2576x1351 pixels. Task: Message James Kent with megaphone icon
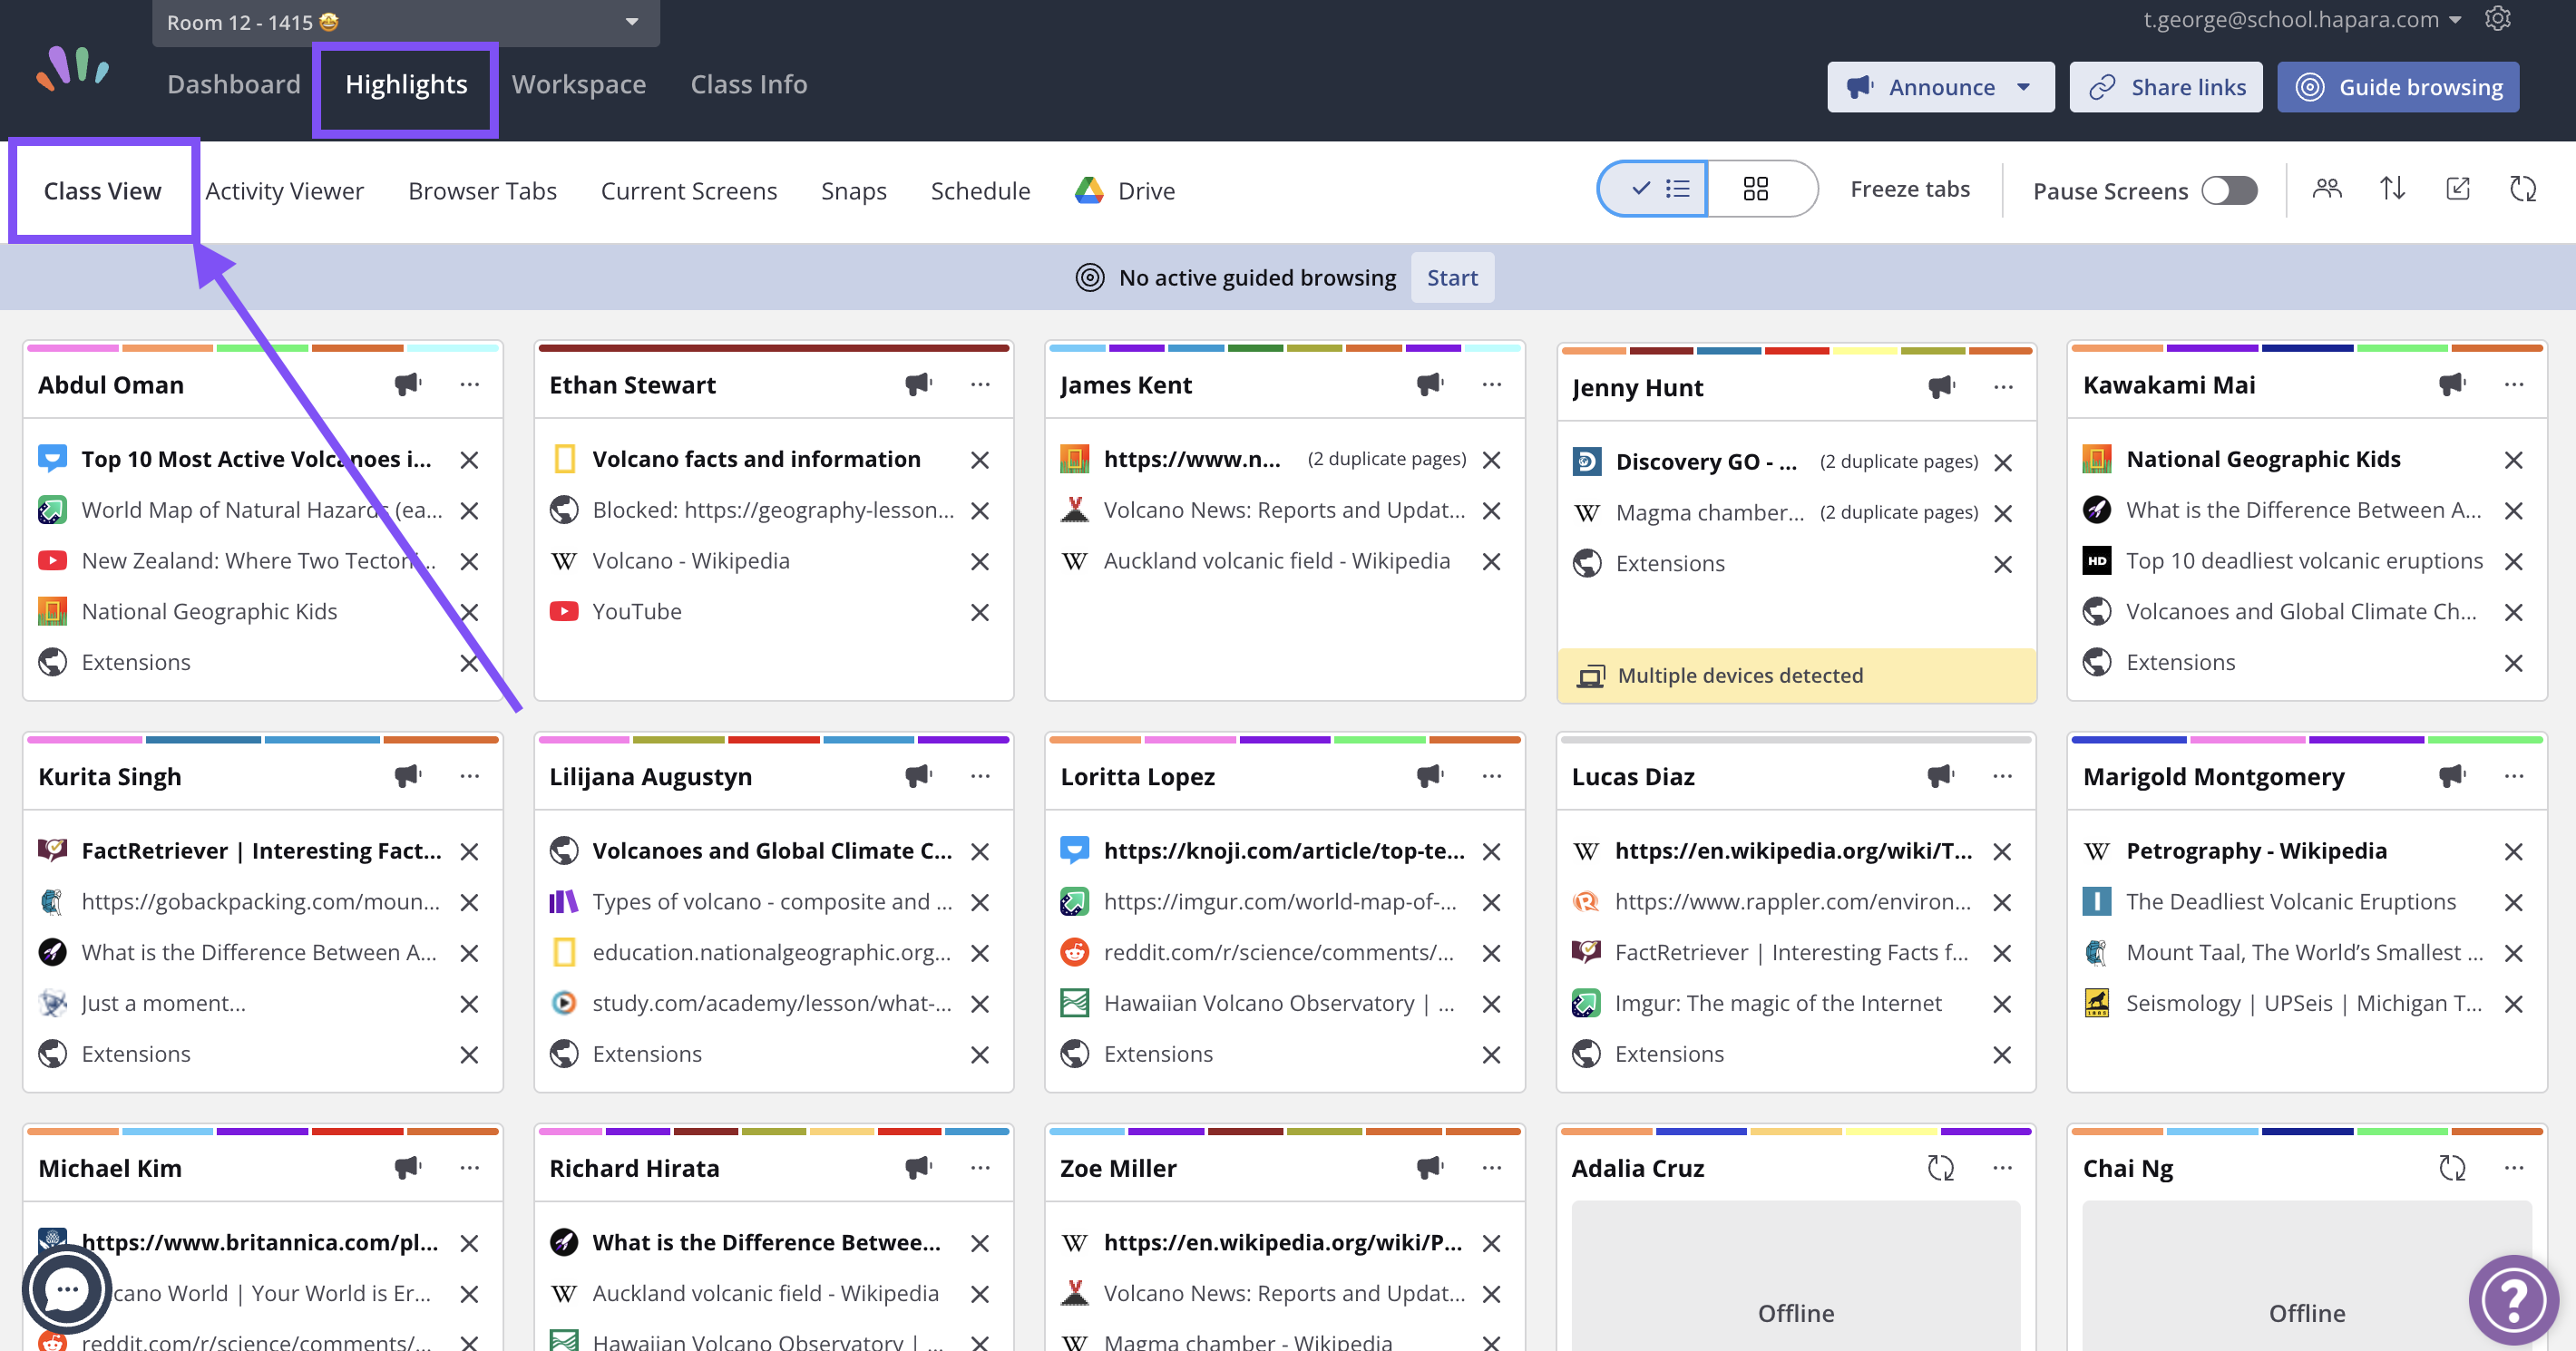tap(1429, 384)
